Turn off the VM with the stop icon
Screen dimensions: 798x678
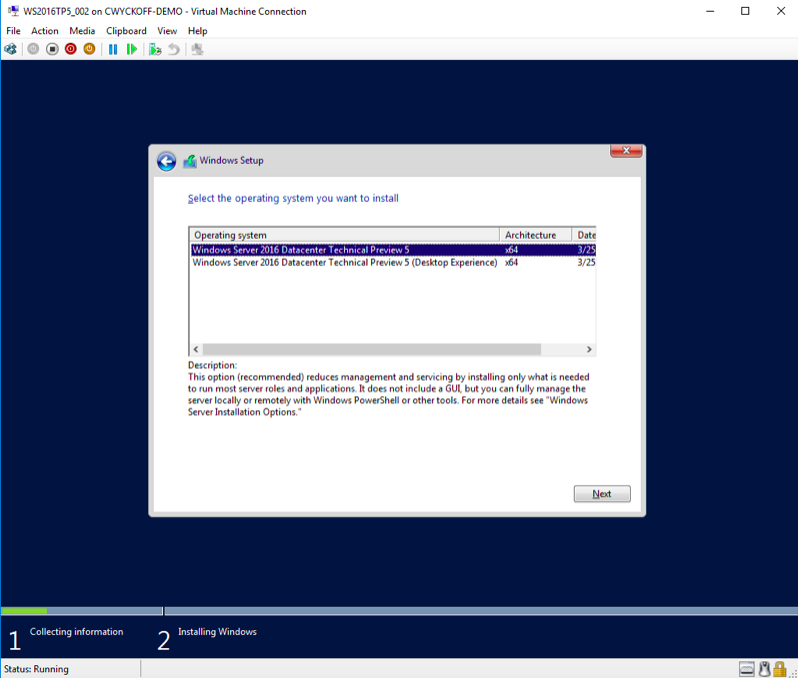[x=52, y=49]
